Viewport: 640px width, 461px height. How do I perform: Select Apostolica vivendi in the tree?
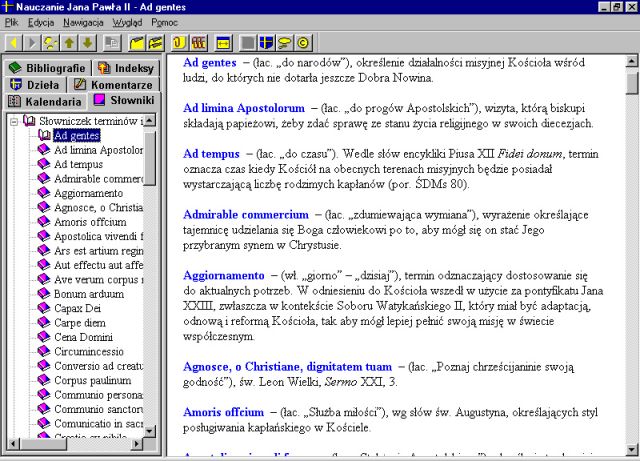pos(98,236)
